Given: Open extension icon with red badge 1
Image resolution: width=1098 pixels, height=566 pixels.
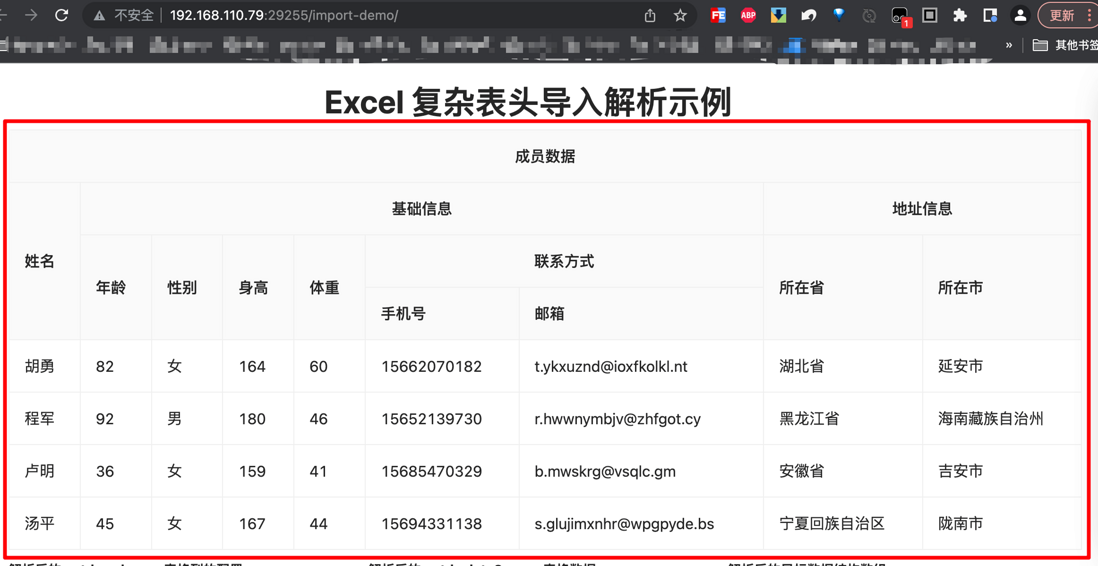Looking at the screenshot, I should (900, 16).
